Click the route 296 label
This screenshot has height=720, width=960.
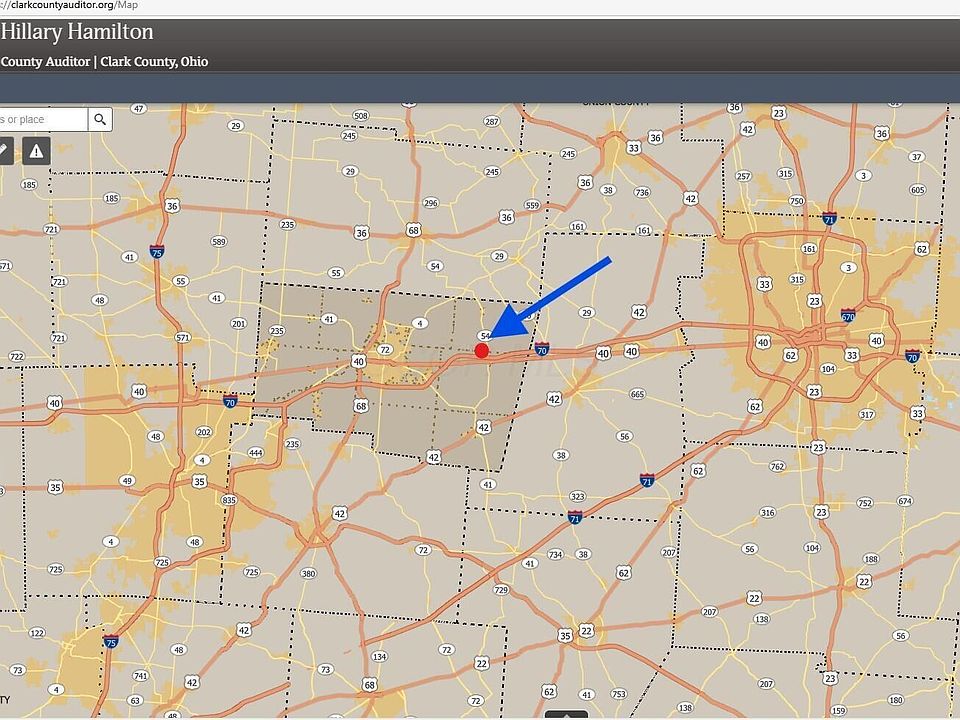(431, 203)
